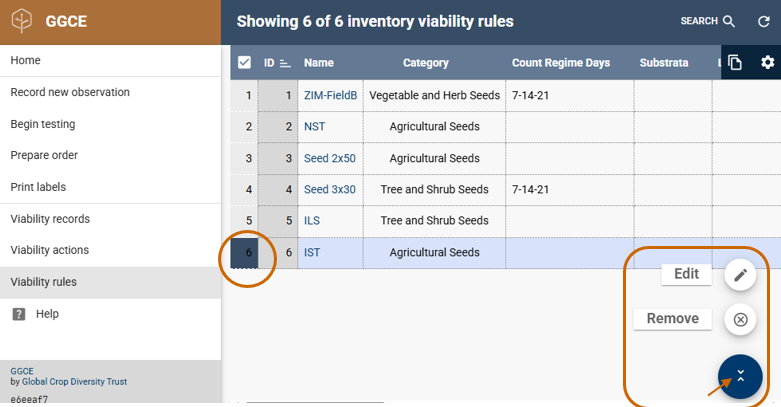Select row 6 via its row number cell

[x=245, y=253]
